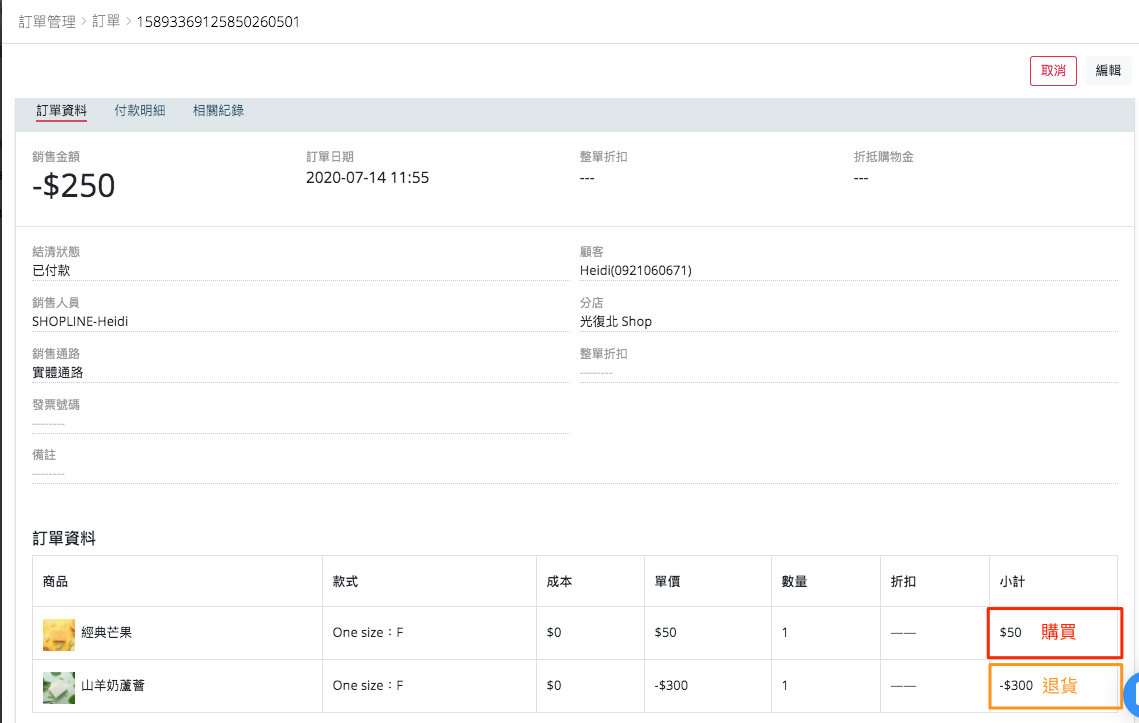The height and width of the screenshot is (723, 1139).
Task: Click the 山羊奶蘆薈 product name
Action: [113, 685]
